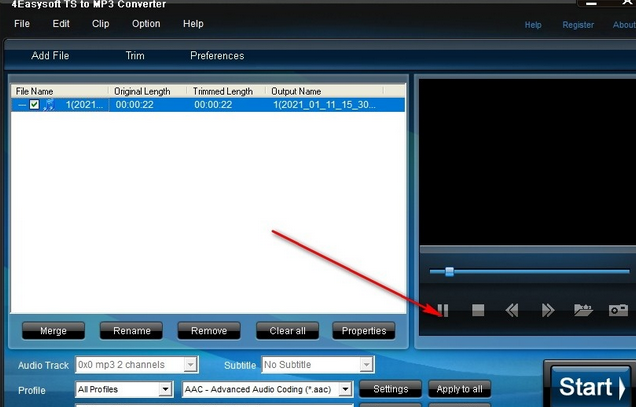Screen dimensions: 636x407
Task: Click the Trimmed Length column header
Action: pyautogui.click(x=226, y=91)
